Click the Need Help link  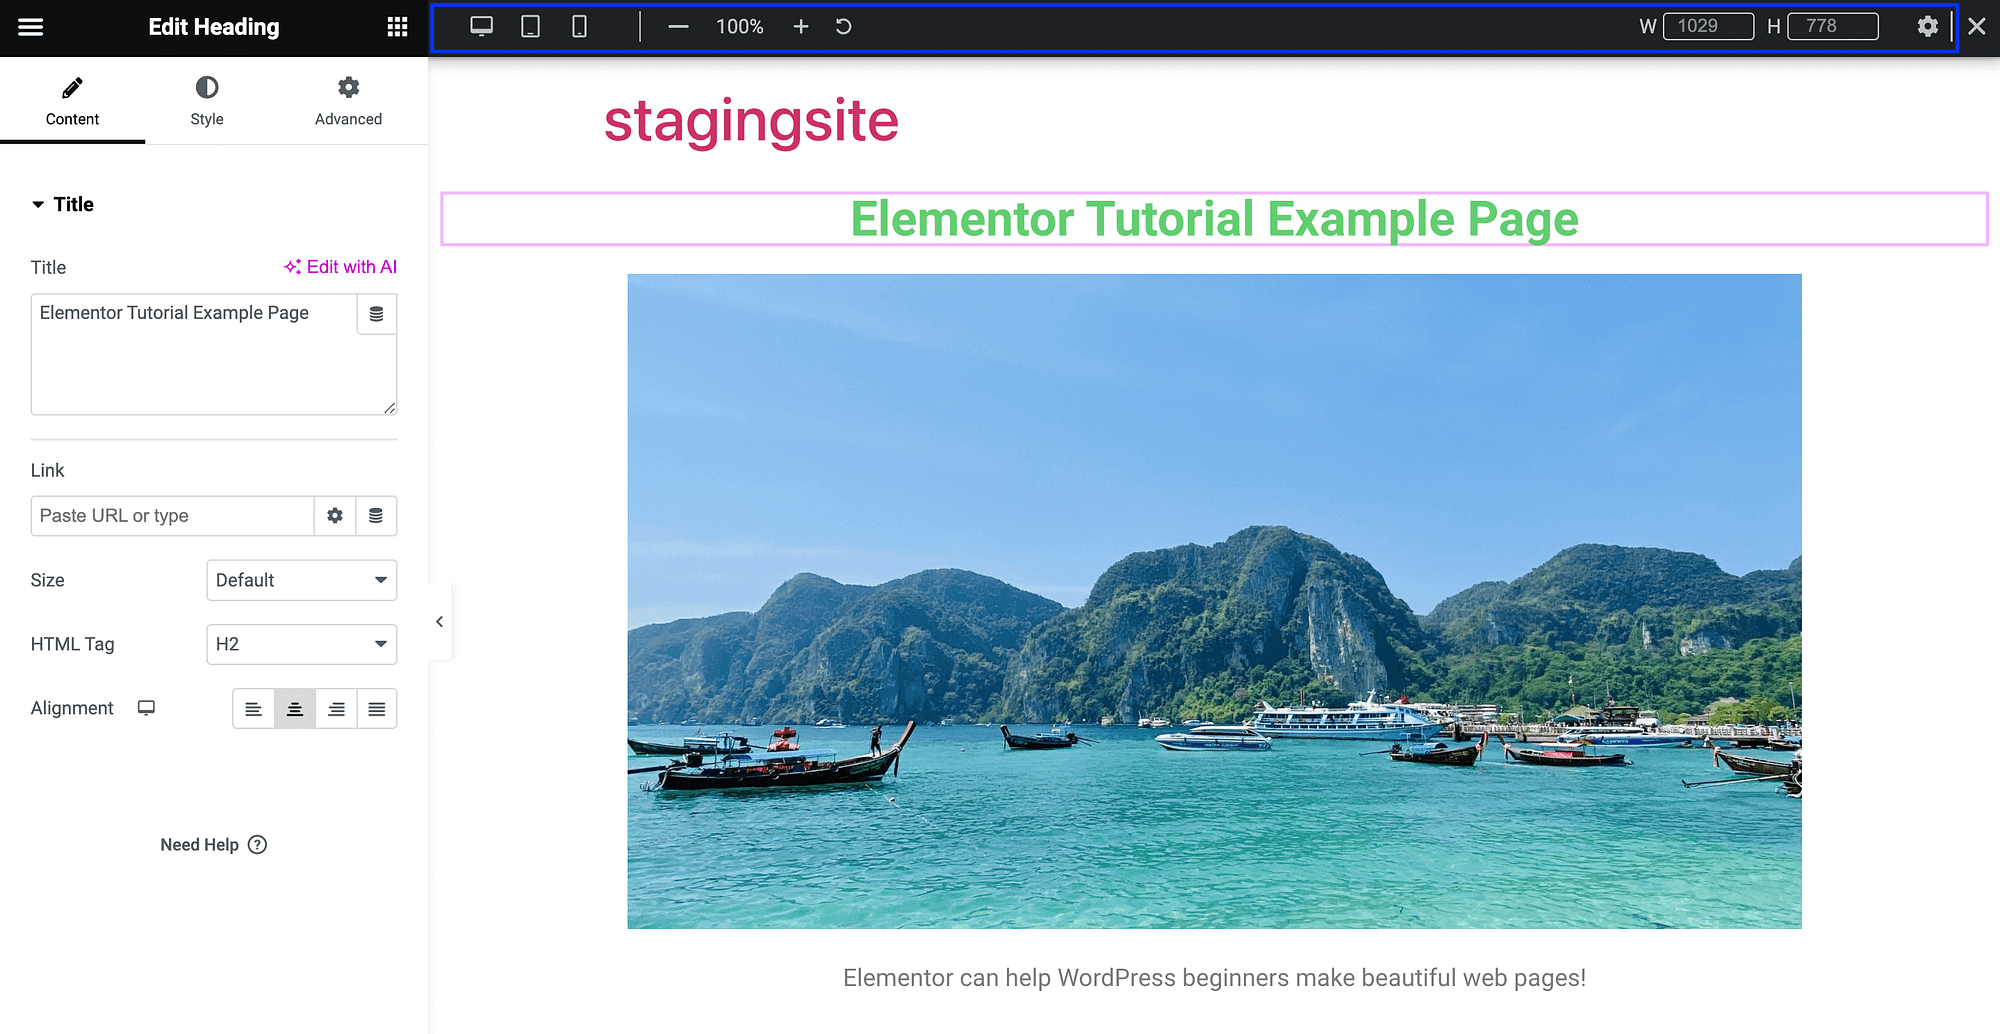pyautogui.click(x=213, y=845)
